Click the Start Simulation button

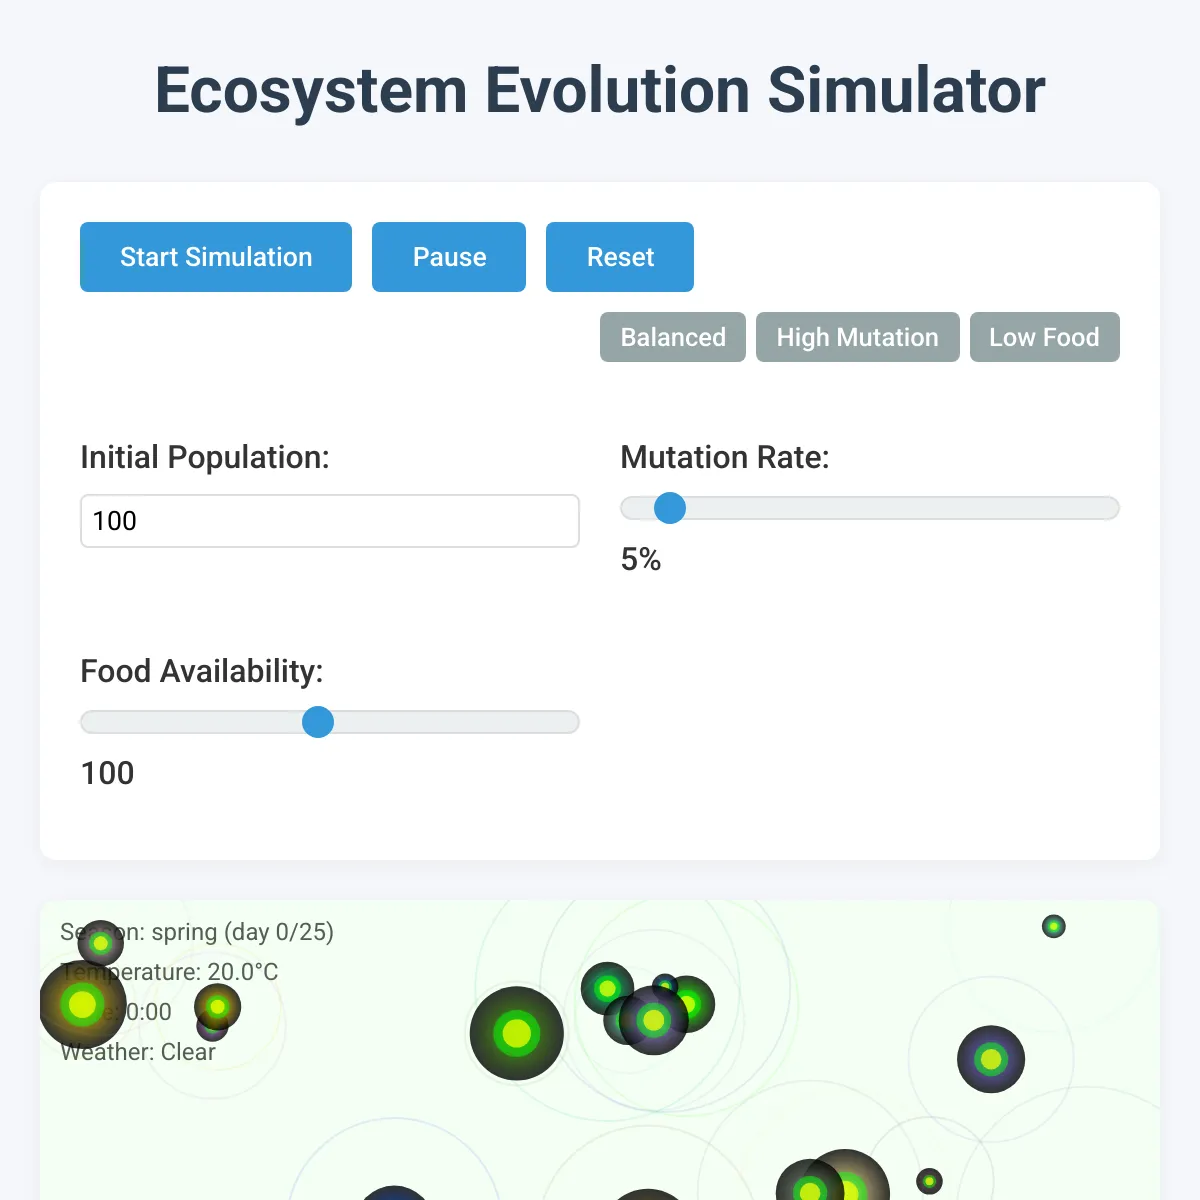(216, 257)
